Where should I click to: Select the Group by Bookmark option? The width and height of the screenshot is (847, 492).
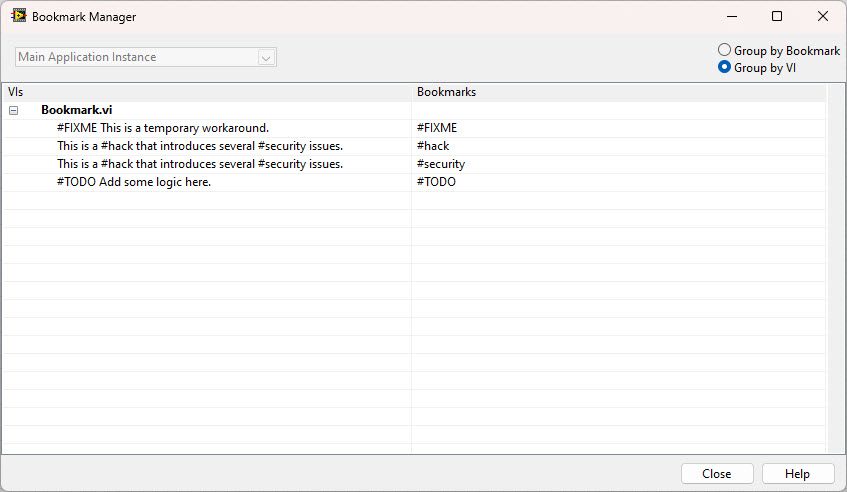coord(725,50)
